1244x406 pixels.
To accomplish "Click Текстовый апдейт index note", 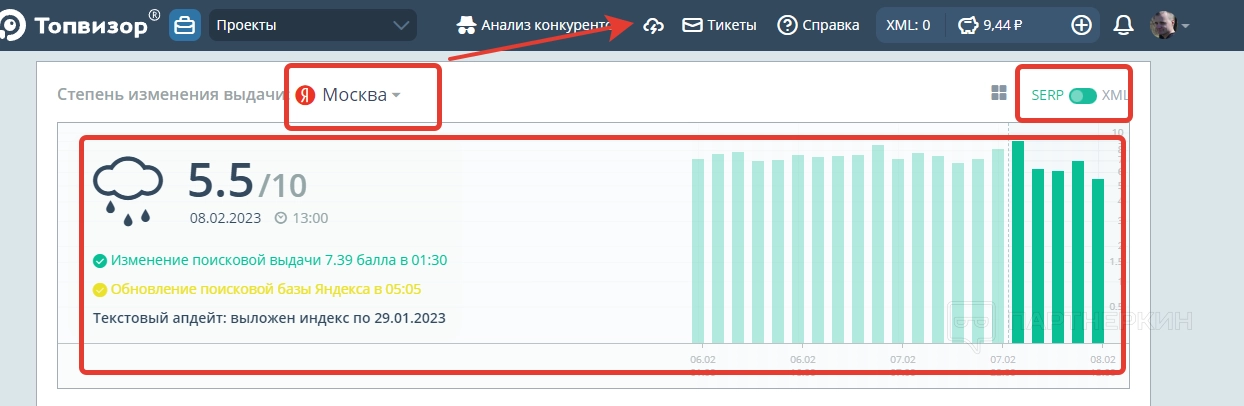I will [269, 319].
